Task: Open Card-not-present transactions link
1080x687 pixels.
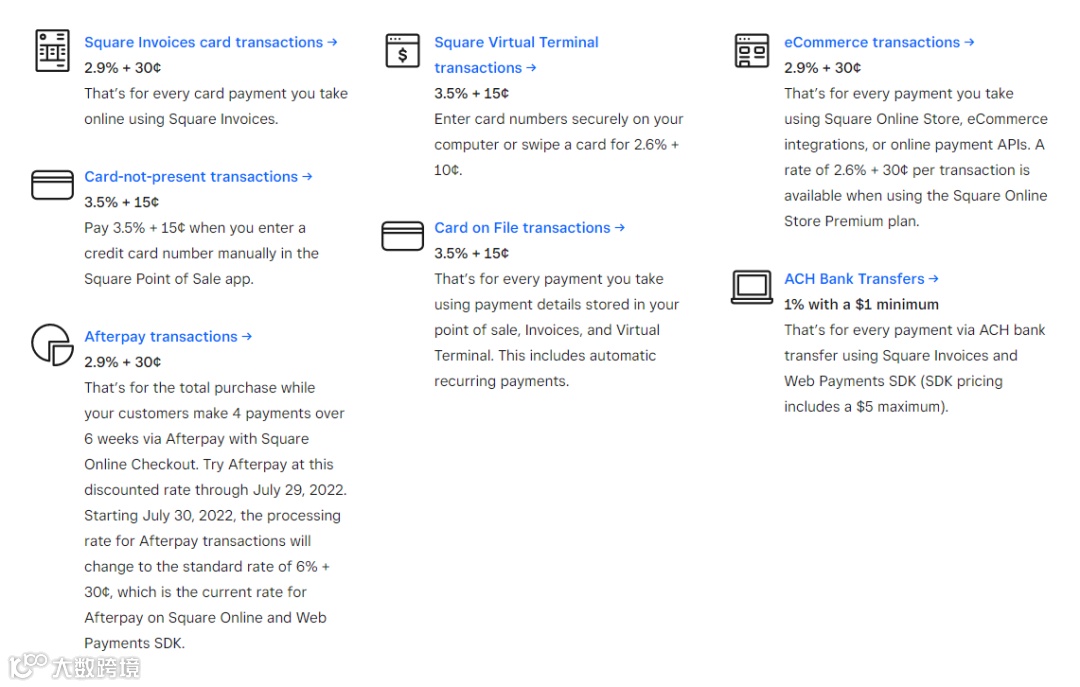Action: pos(198,176)
